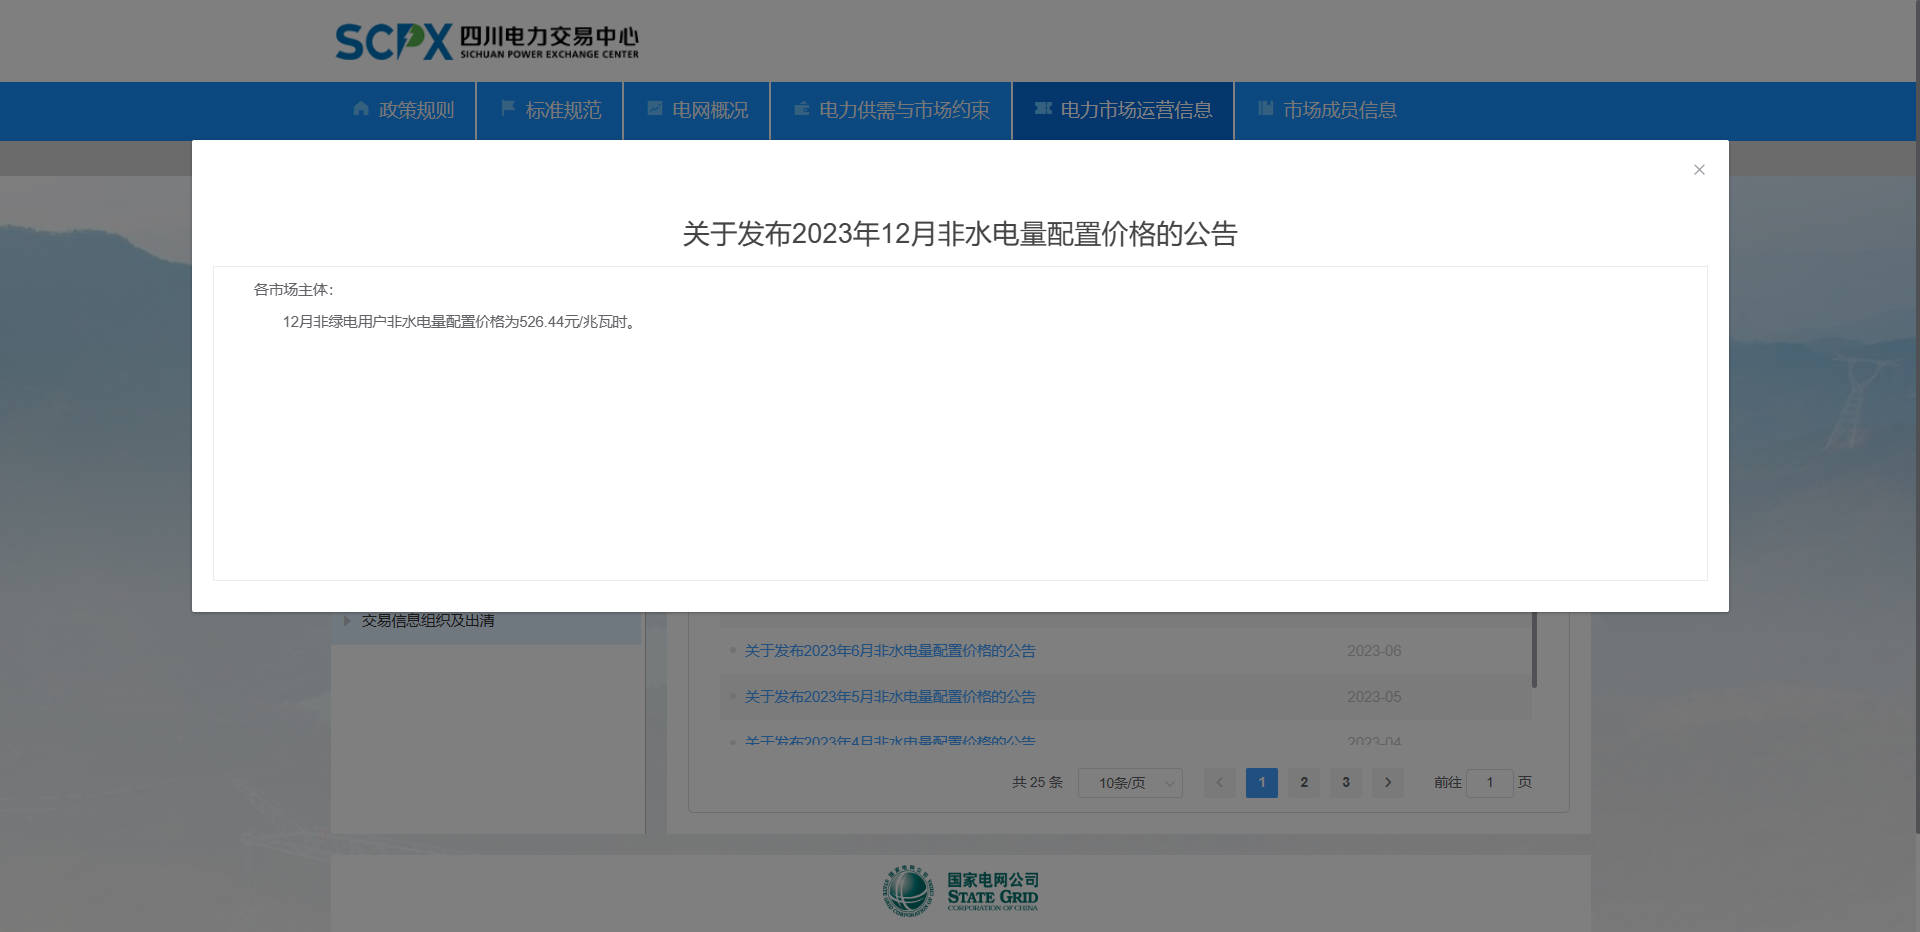Click the icon beside 电力供需与市场约束
Viewport: 1920px width, 932px height.
(802, 108)
